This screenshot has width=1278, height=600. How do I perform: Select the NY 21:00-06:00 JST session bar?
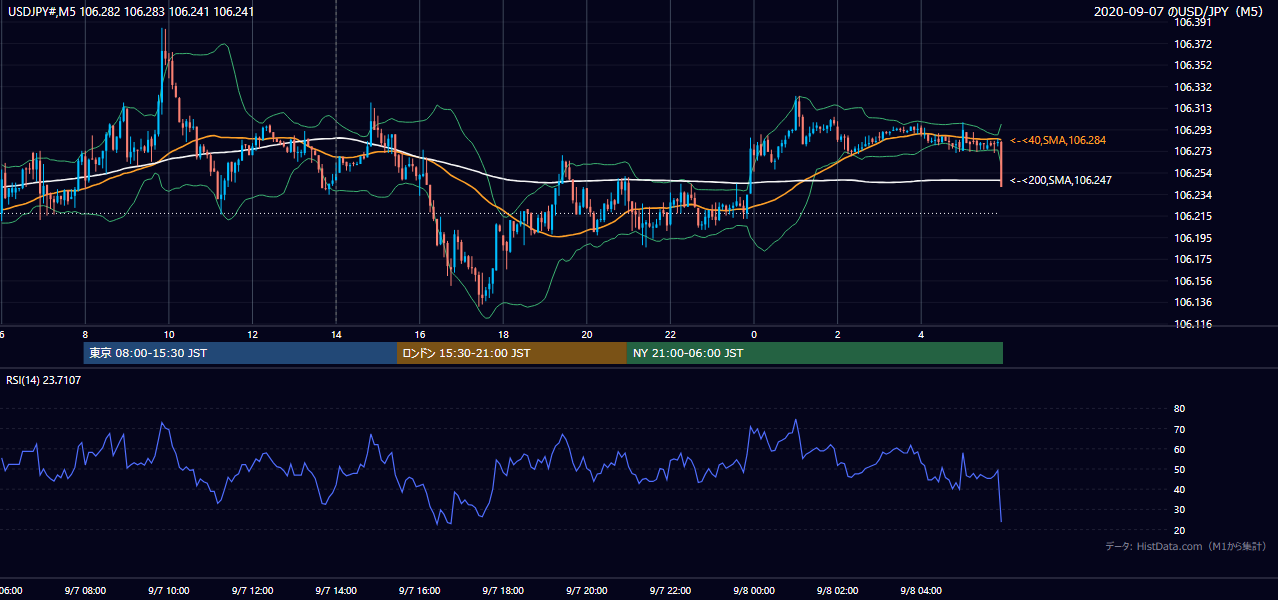[x=815, y=353]
